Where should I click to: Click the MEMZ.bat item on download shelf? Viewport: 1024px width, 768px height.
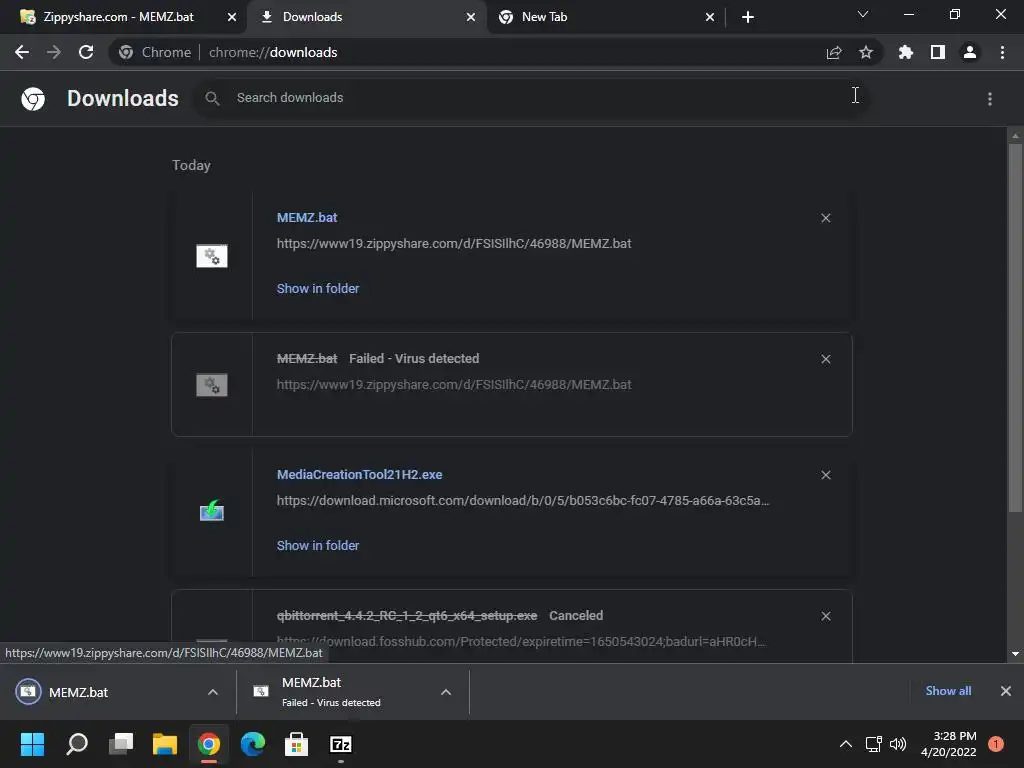[78, 692]
